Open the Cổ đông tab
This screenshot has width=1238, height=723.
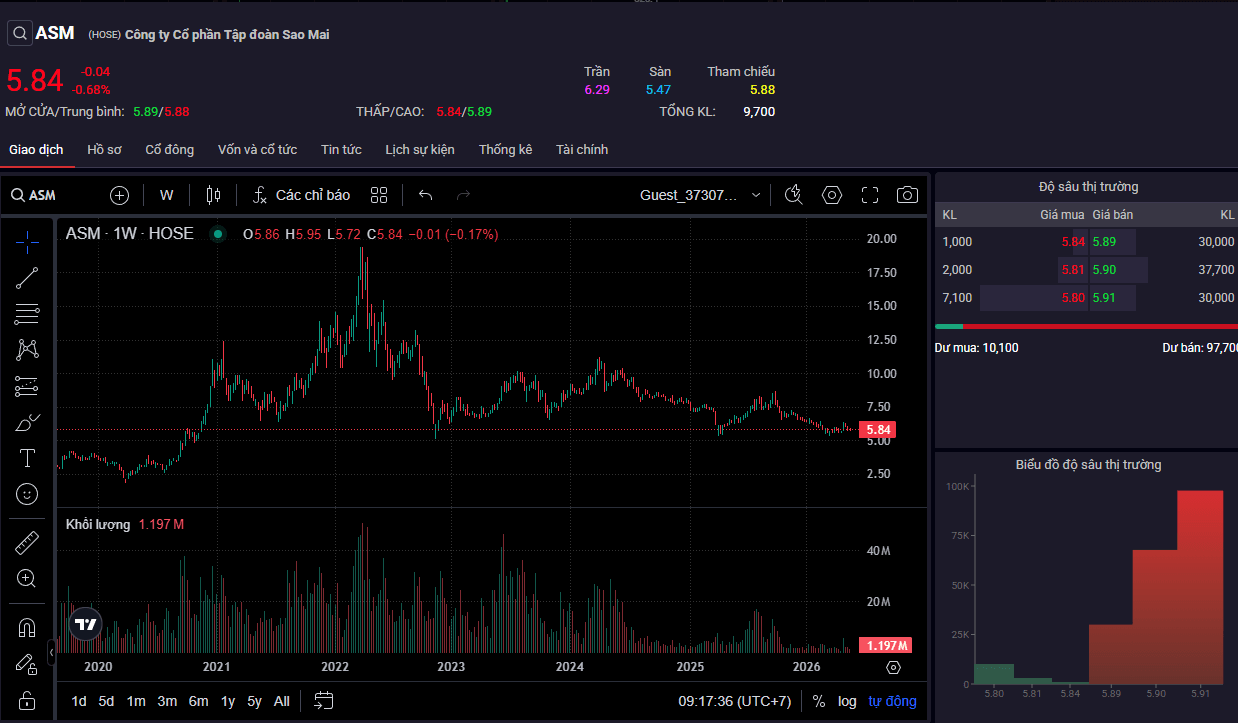pos(170,150)
